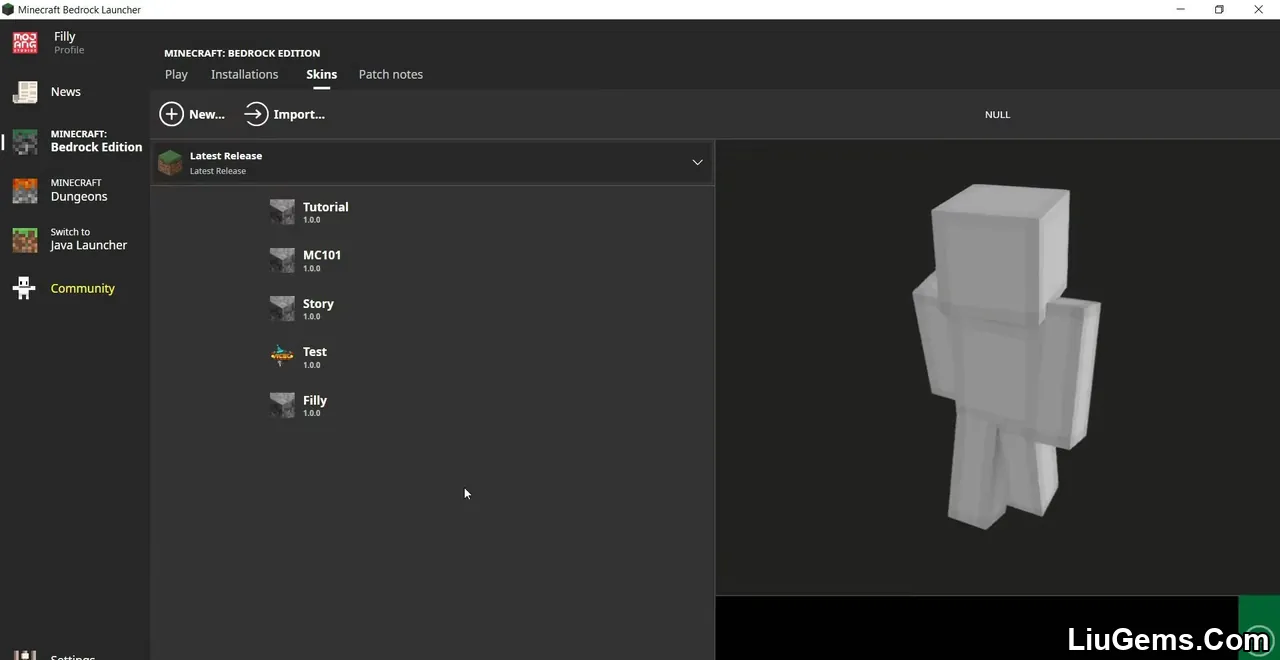The height and width of the screenshot is (660, 1280).
Task: Open Minecraft Dungeons sidebar label
Action: [79, 190]
